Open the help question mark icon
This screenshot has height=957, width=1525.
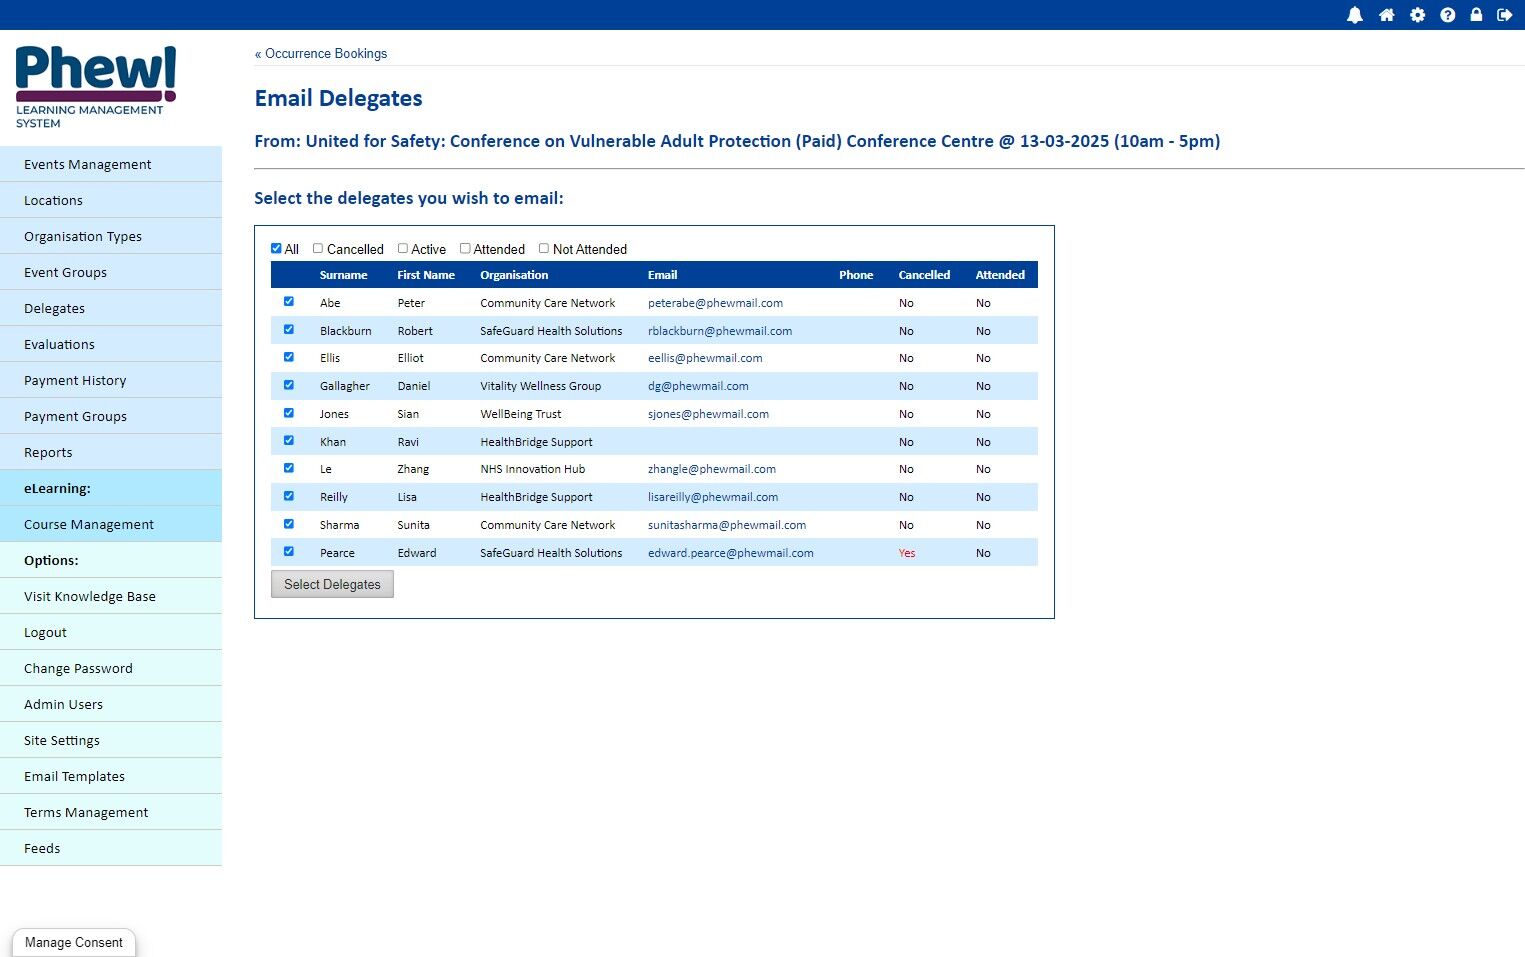[x=1447, y=15]
